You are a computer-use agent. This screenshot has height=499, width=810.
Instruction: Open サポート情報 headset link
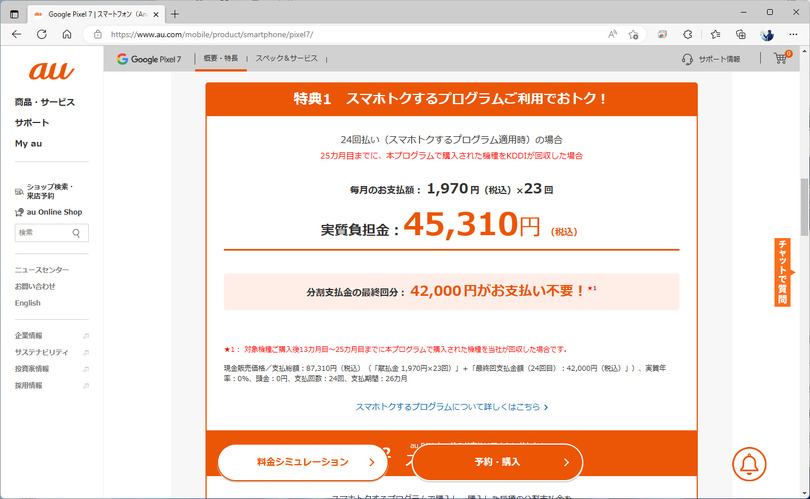[711, 59]
